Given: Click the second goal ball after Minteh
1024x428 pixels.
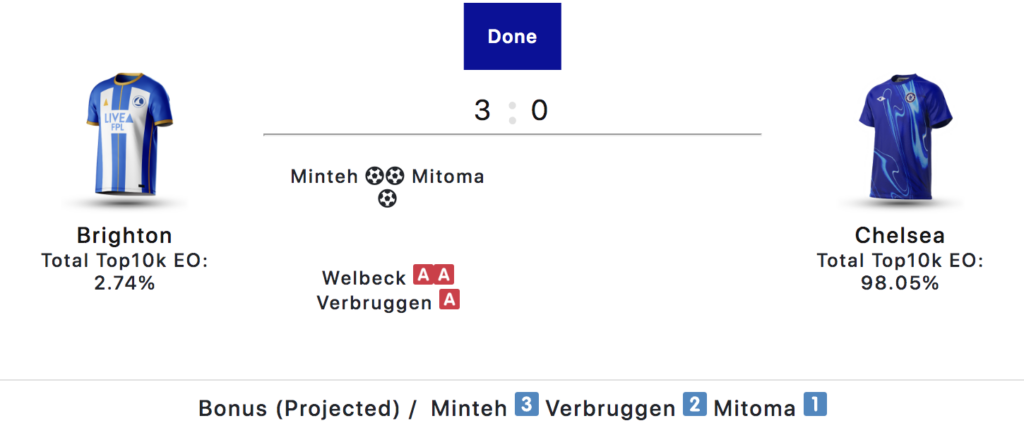Looking at the screenshot, I should pos(396,177).
